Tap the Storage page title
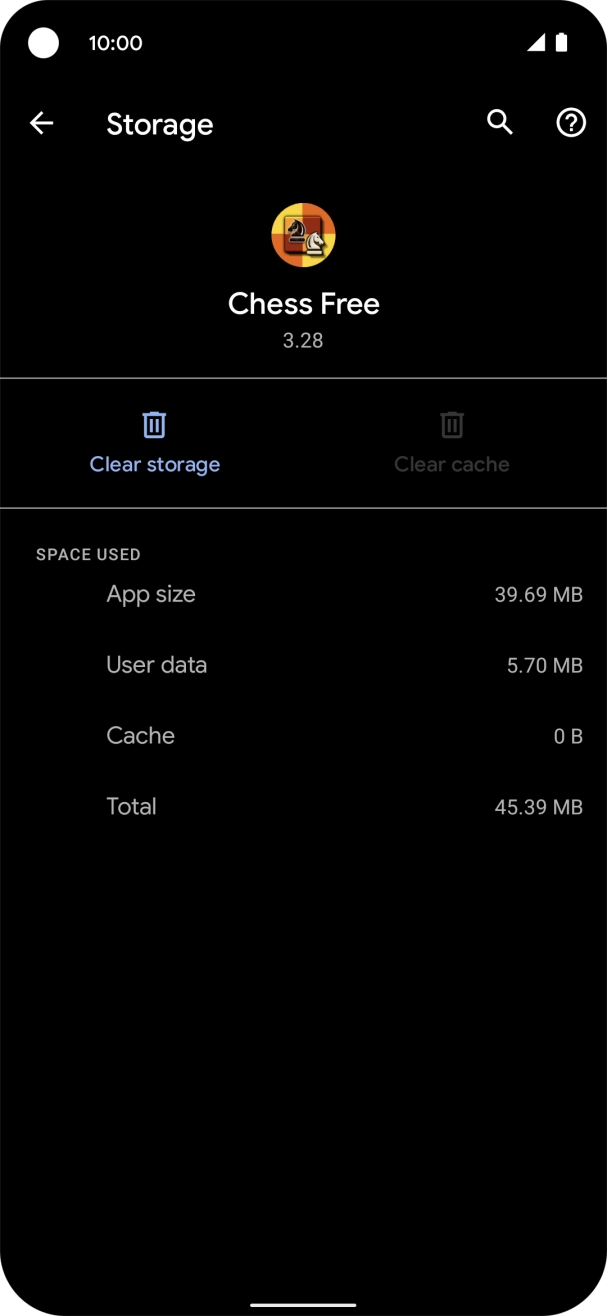The height and width of the screenshot is (1316, 607). [x=160, y=125]
